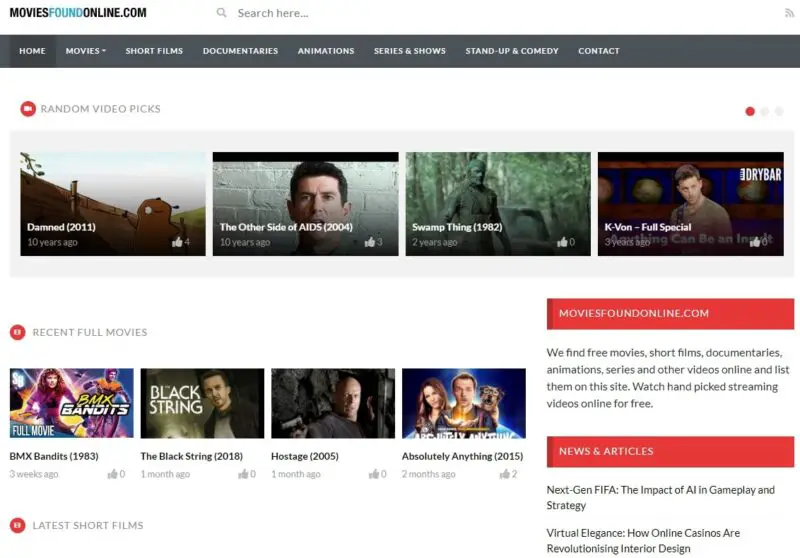
Task: Click the Latest Short Films section icon
Action: [17, 525]
